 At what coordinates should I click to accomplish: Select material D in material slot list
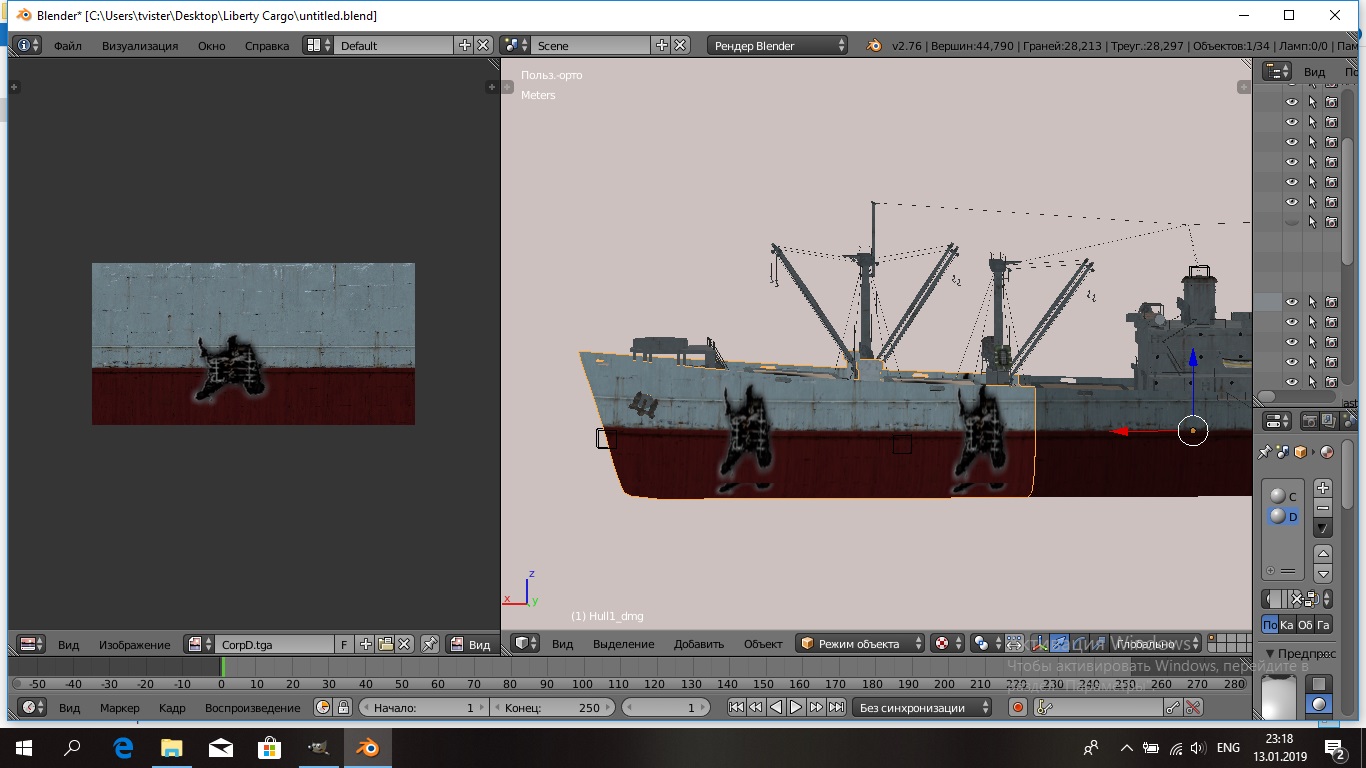(x=1284, y=517)
